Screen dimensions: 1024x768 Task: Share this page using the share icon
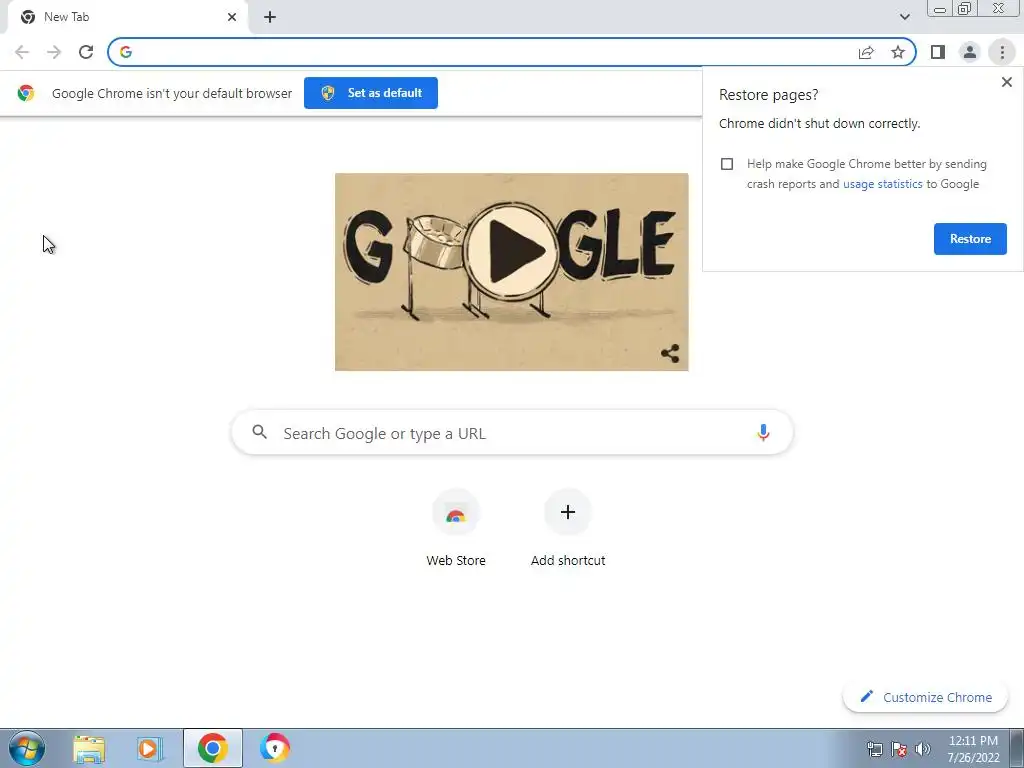[866, 52]
